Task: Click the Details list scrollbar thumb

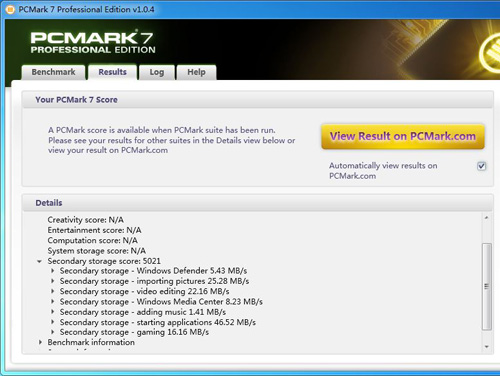Action: tap(487, 287)
